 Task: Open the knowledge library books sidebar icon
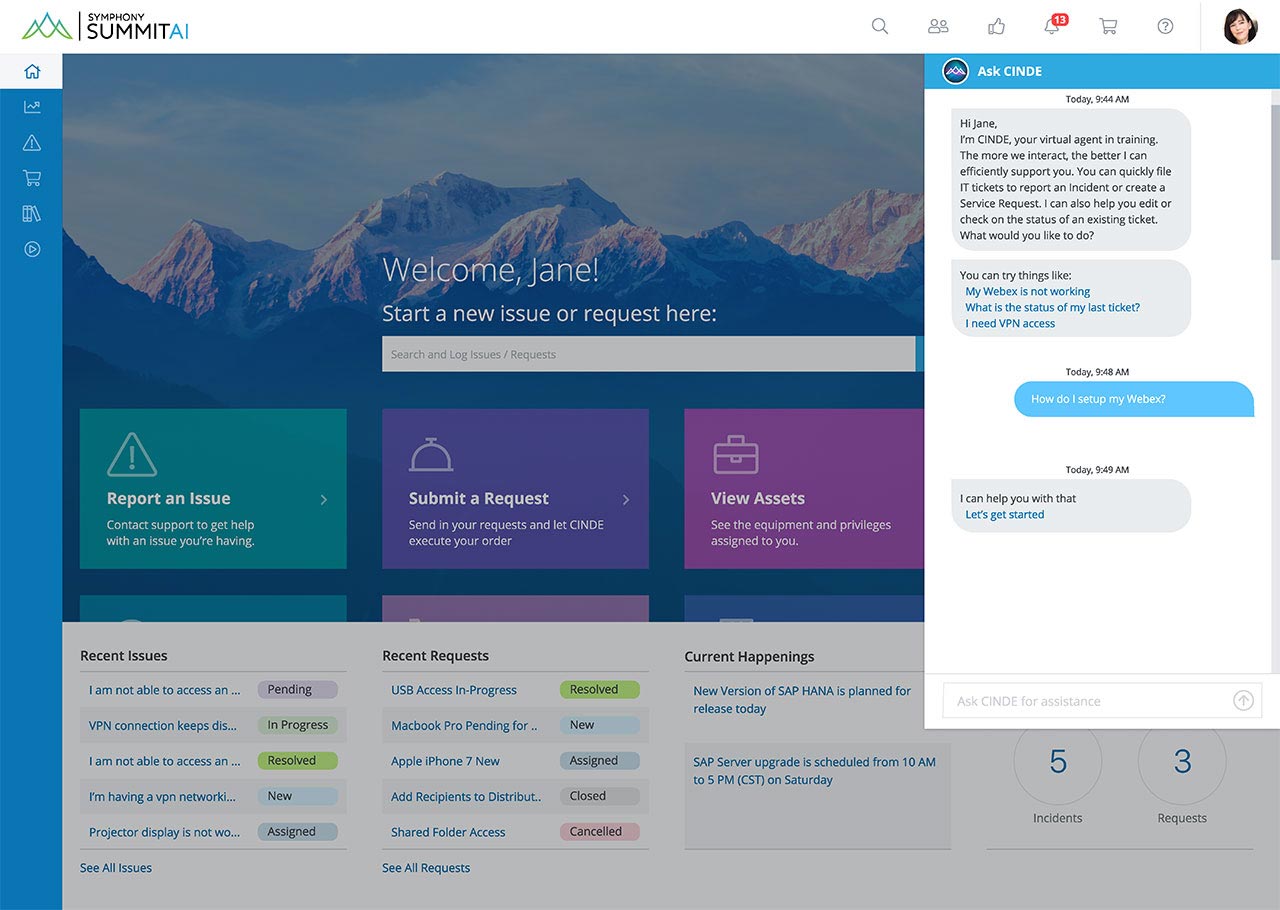(32, 214)
